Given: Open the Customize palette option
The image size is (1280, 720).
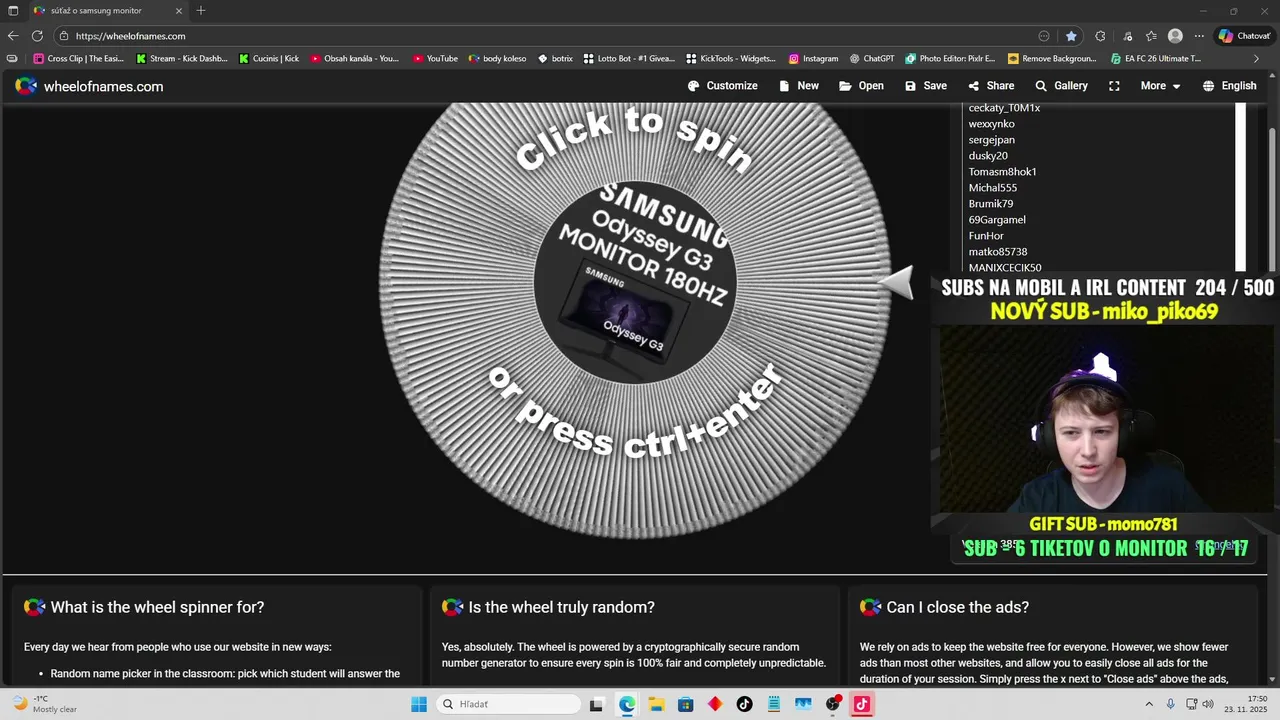Looking at the screenshot, I should [723, 86].
